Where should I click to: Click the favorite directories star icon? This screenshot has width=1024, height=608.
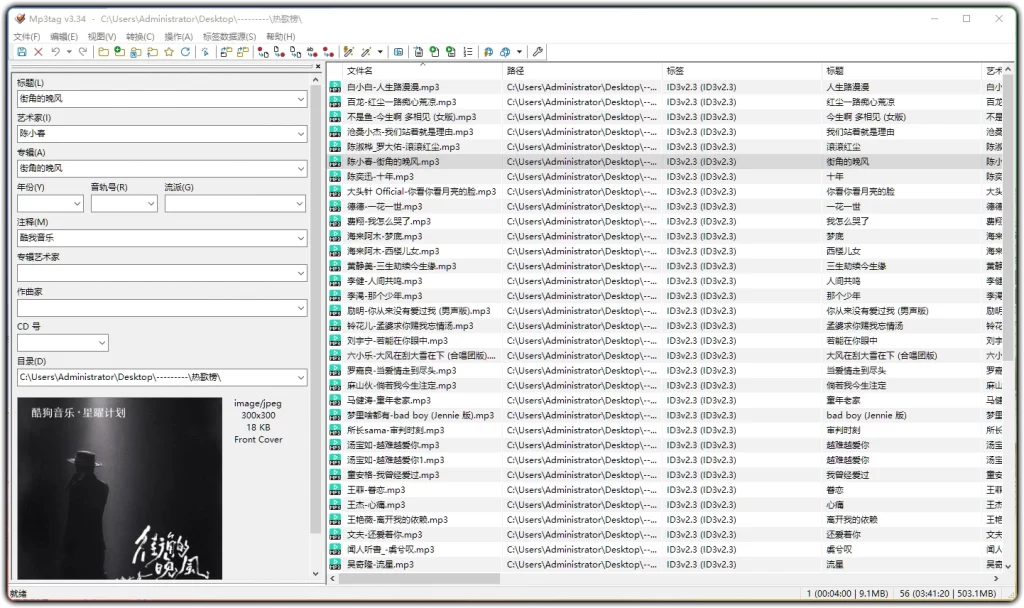tap(167, 51)
